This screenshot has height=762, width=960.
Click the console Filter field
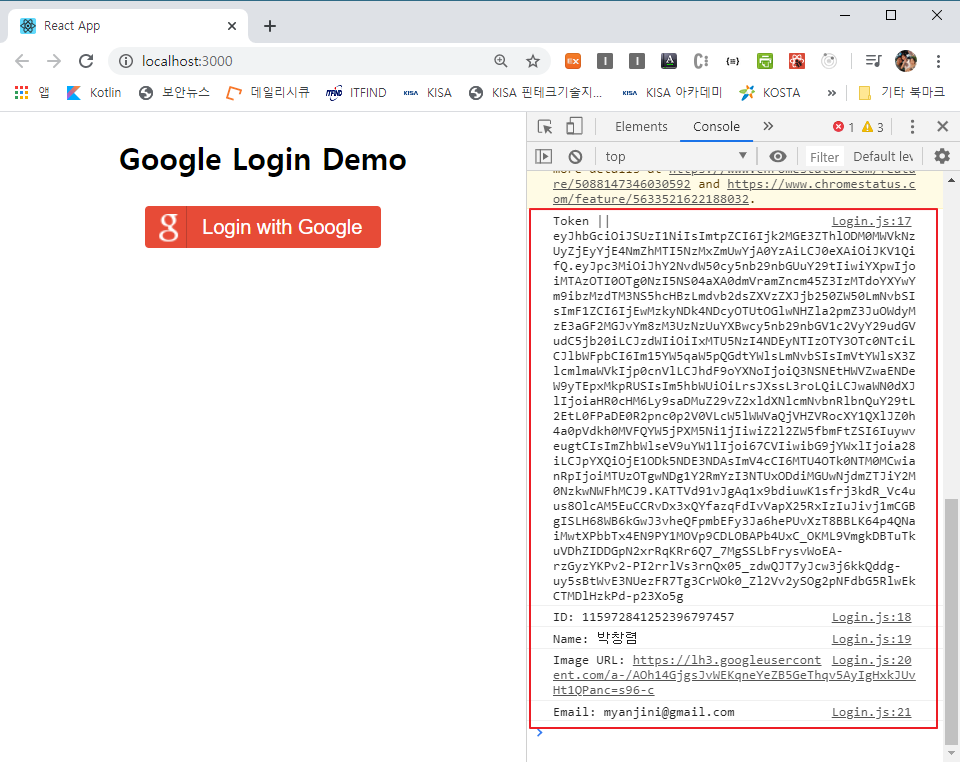click(x=824, y=157)
